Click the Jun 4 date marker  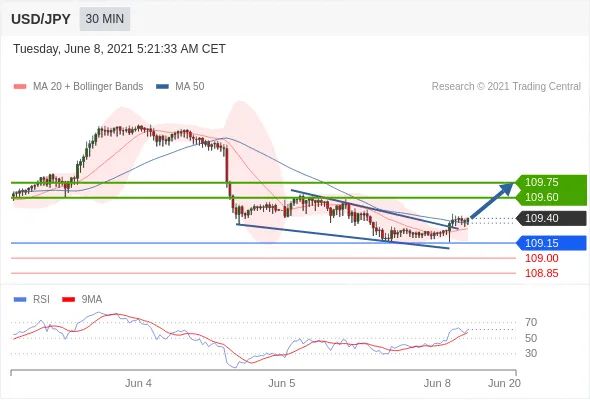[138, 383]
